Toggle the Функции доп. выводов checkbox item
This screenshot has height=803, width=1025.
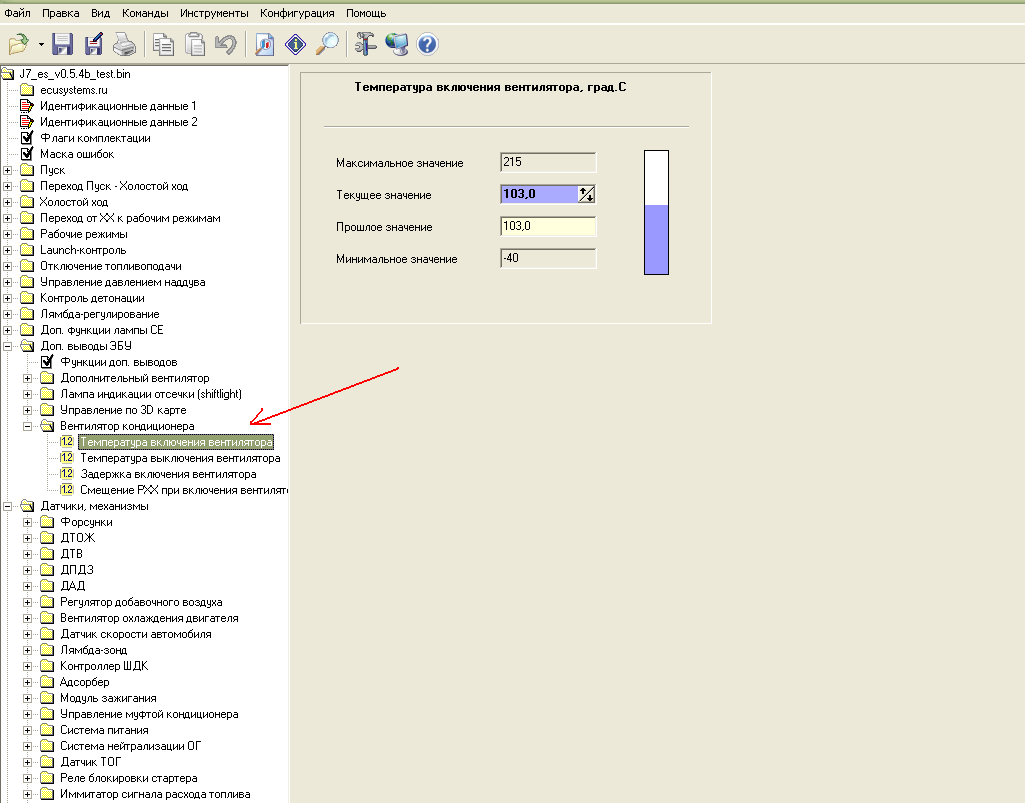(x=47, y=362)
